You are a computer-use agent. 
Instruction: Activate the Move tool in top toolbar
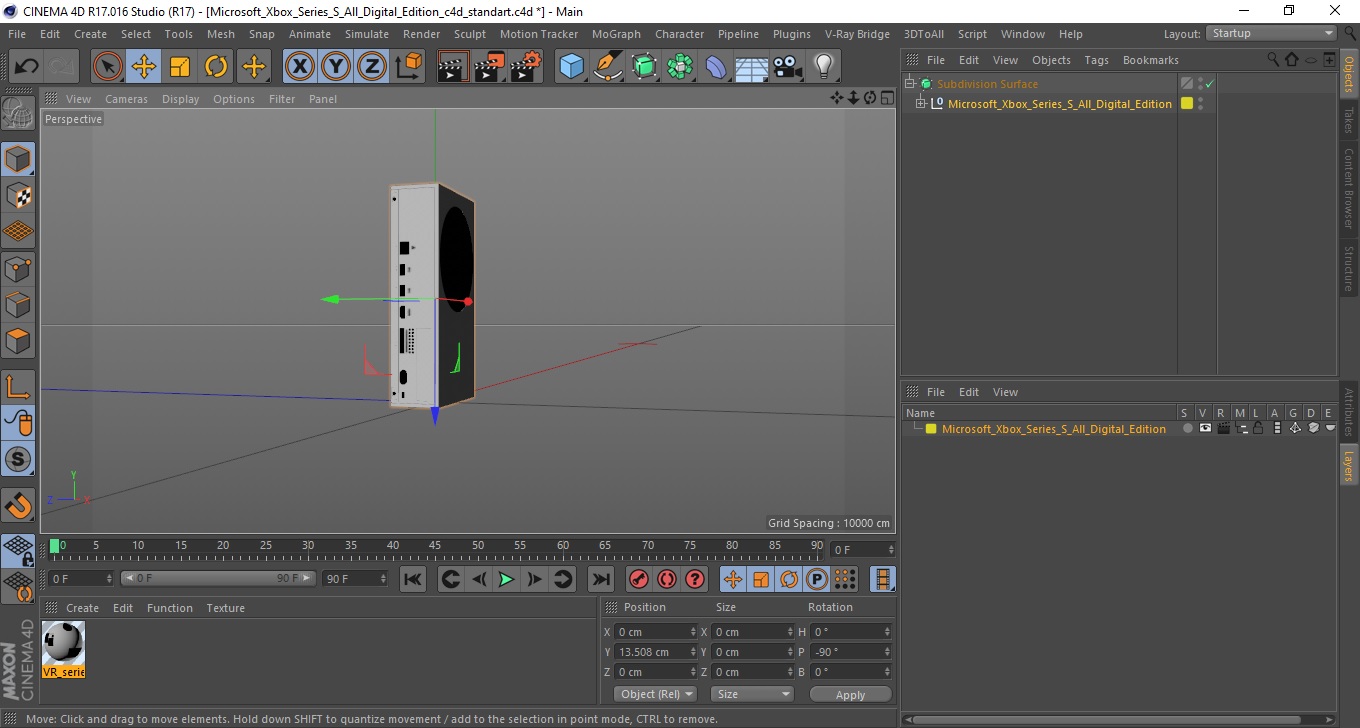[x=144, y=67]
